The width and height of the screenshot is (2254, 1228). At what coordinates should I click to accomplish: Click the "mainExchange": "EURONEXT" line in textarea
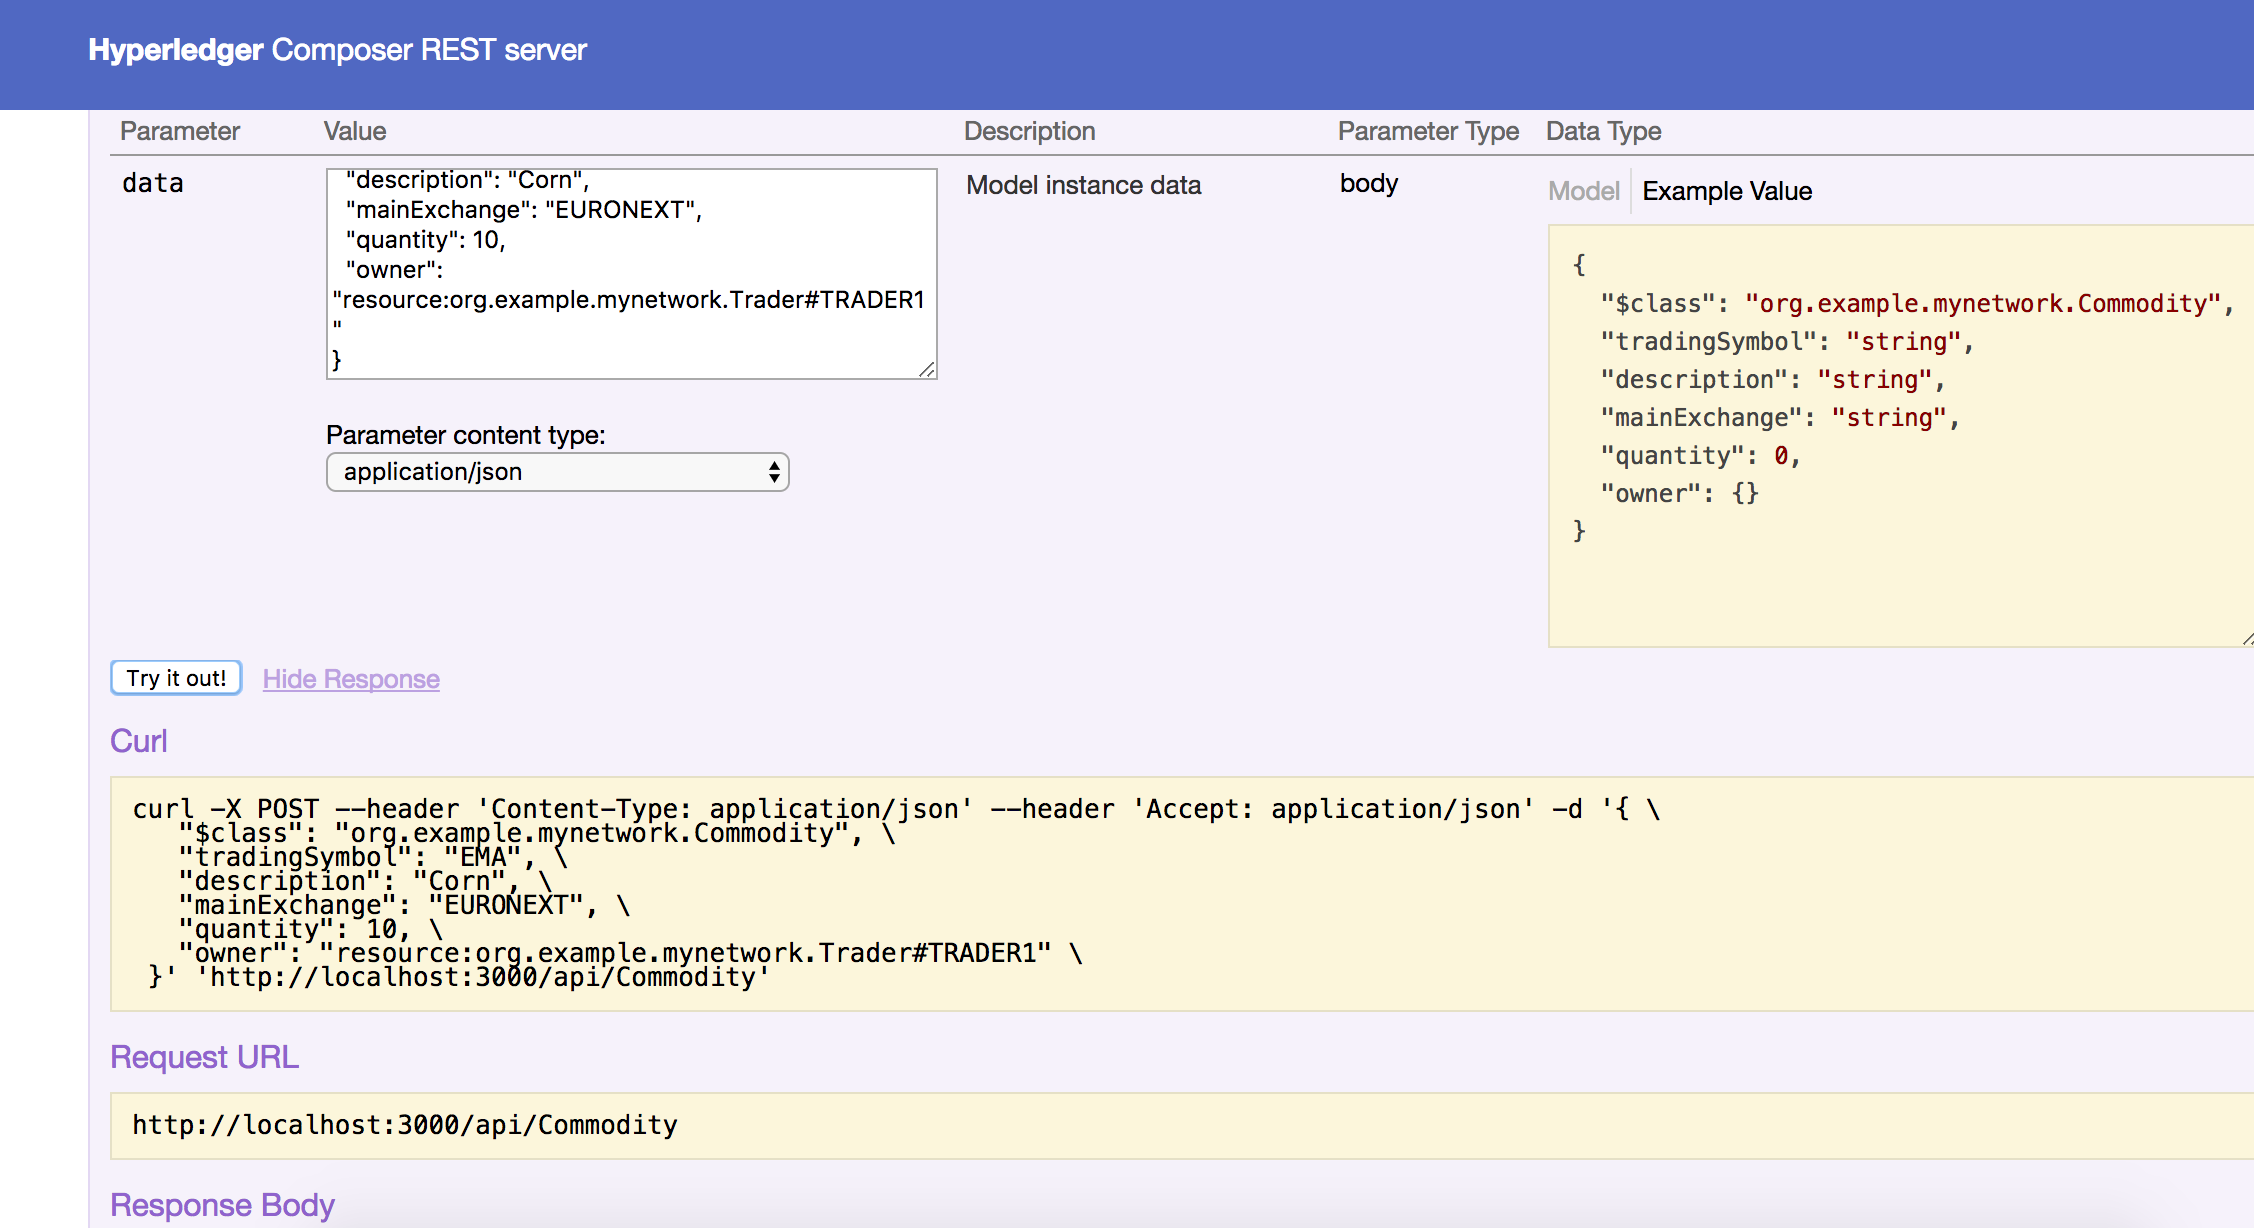tap(524, 210)
